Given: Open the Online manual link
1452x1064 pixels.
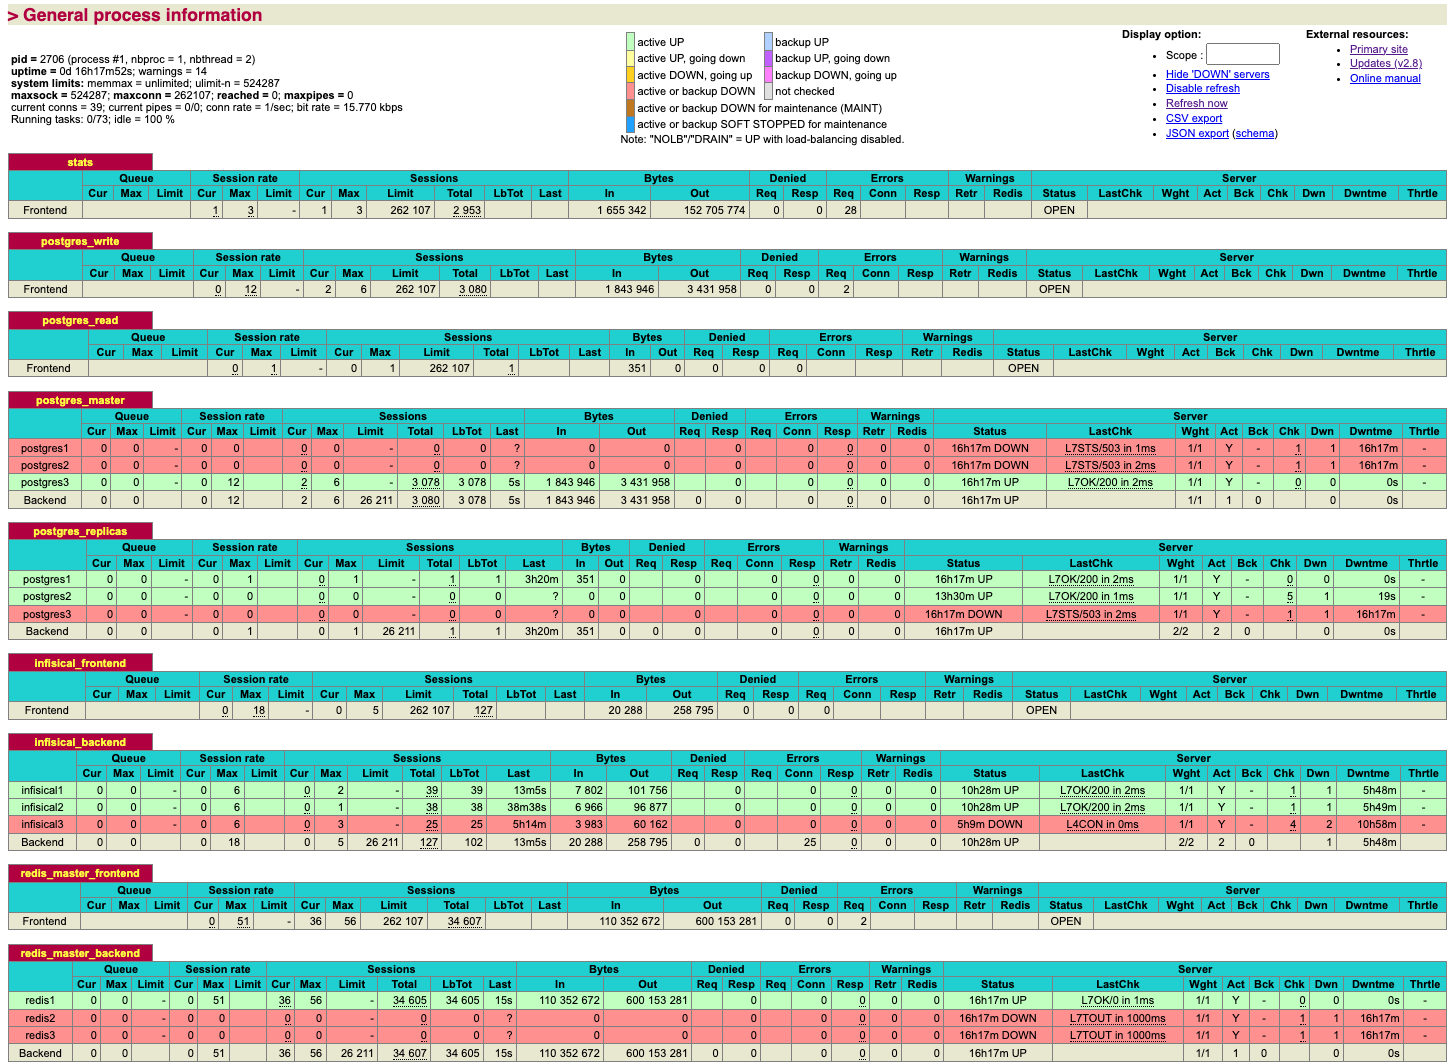Looking at the screenshot, I should (x=1385, y=78).
